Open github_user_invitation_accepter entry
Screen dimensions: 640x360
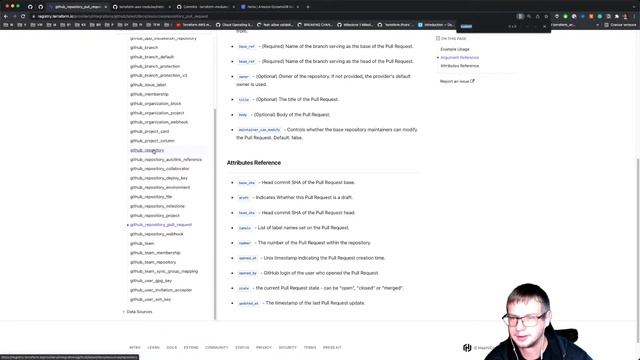point(161,290)
